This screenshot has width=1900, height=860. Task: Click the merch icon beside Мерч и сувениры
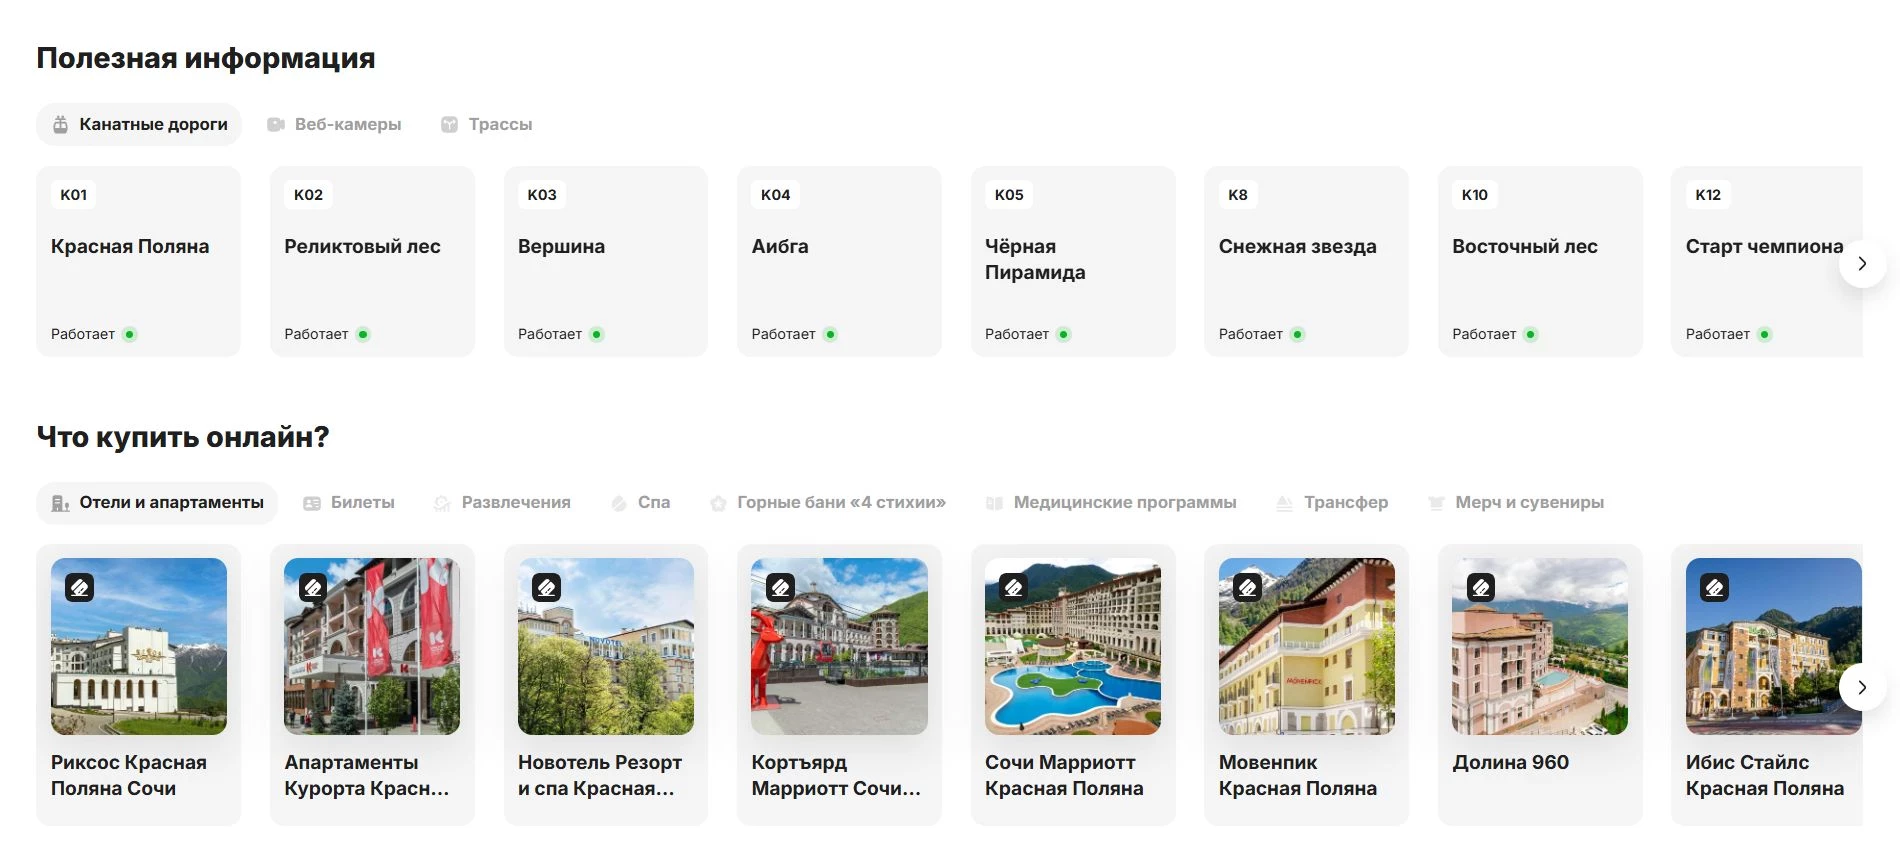(1436, 503)
